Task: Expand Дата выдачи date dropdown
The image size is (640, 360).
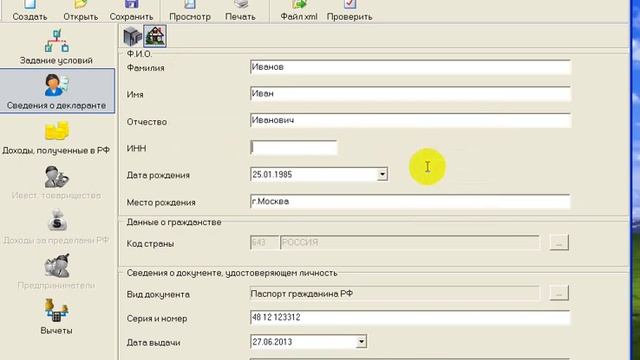Action: pyautogui.click(x=361, y=342)
